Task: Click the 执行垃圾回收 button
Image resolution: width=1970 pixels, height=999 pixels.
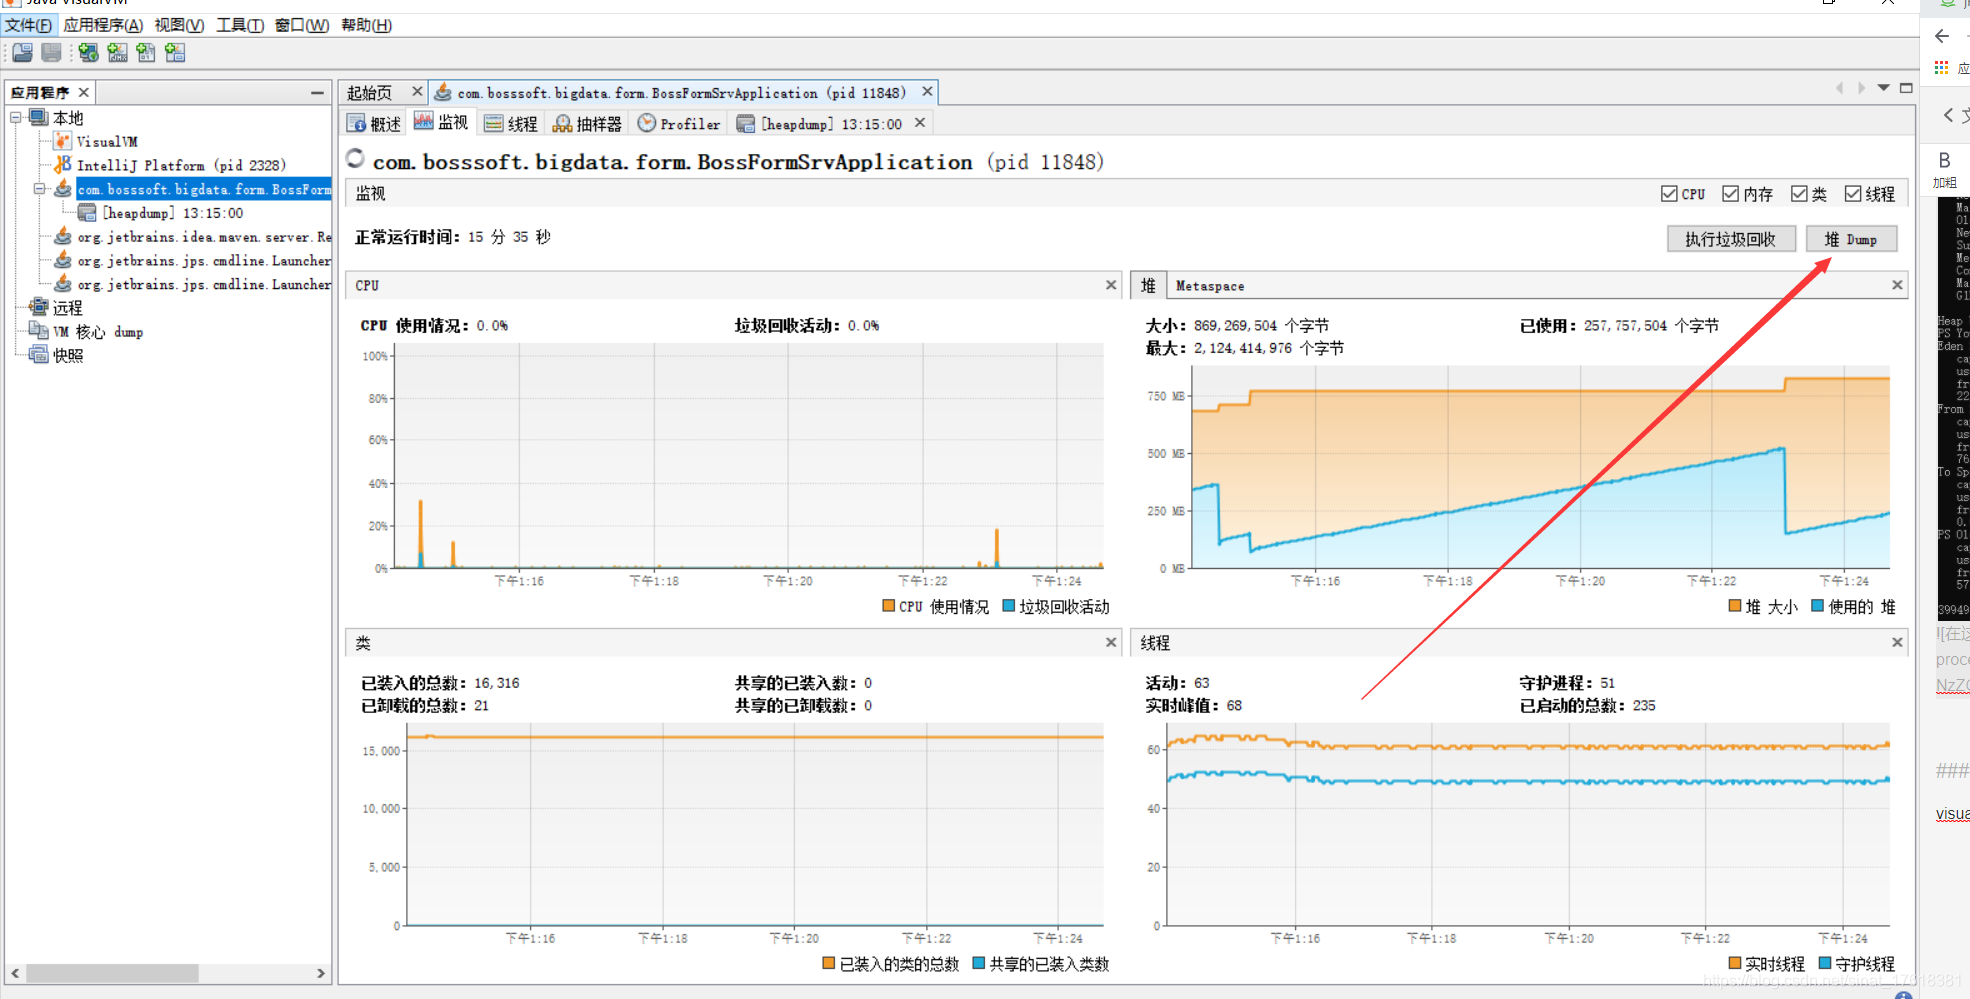Action: 1731,239
